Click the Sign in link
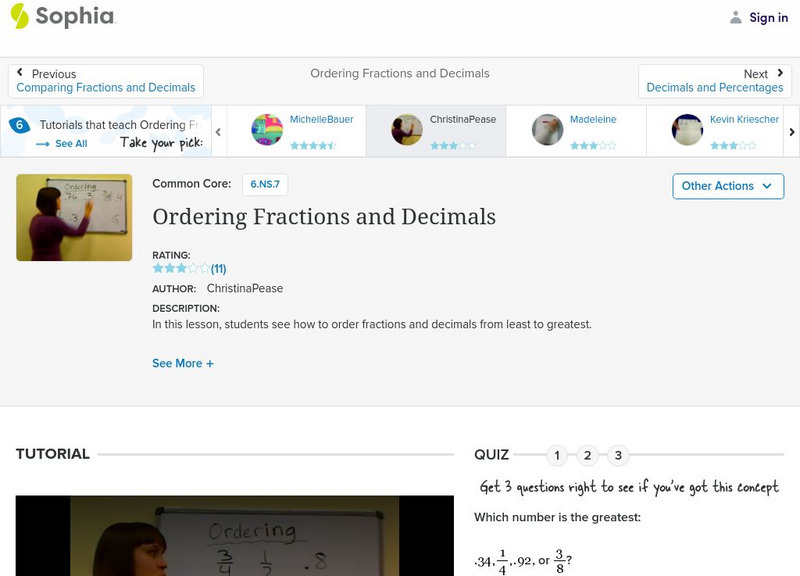 (768, 17)
